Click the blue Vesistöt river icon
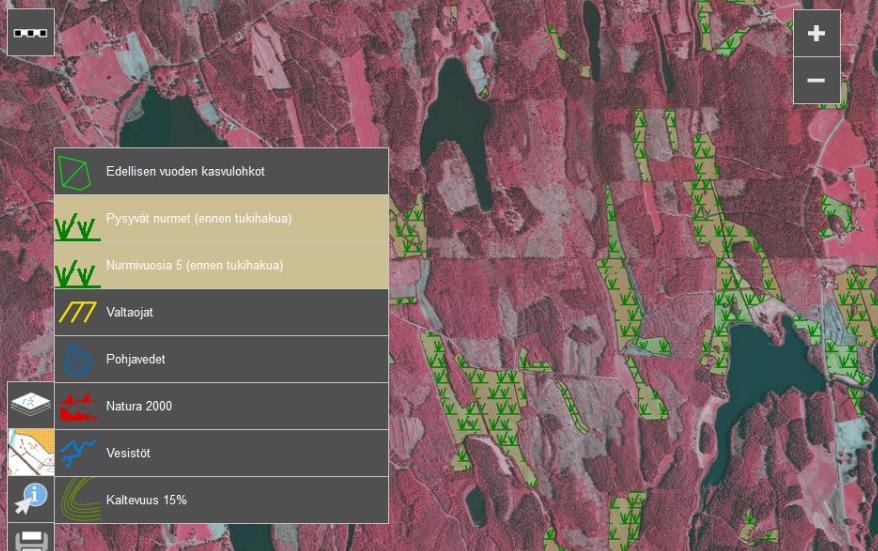The height and width of the screenshot is (551, 878). 77,452
